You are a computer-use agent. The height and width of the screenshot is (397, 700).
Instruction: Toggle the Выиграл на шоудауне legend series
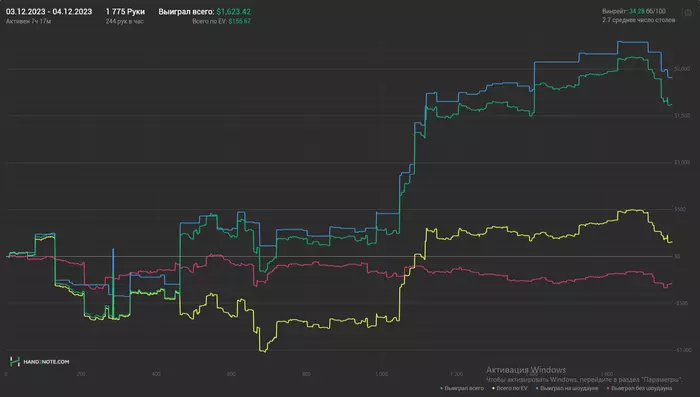pos(567,389)
